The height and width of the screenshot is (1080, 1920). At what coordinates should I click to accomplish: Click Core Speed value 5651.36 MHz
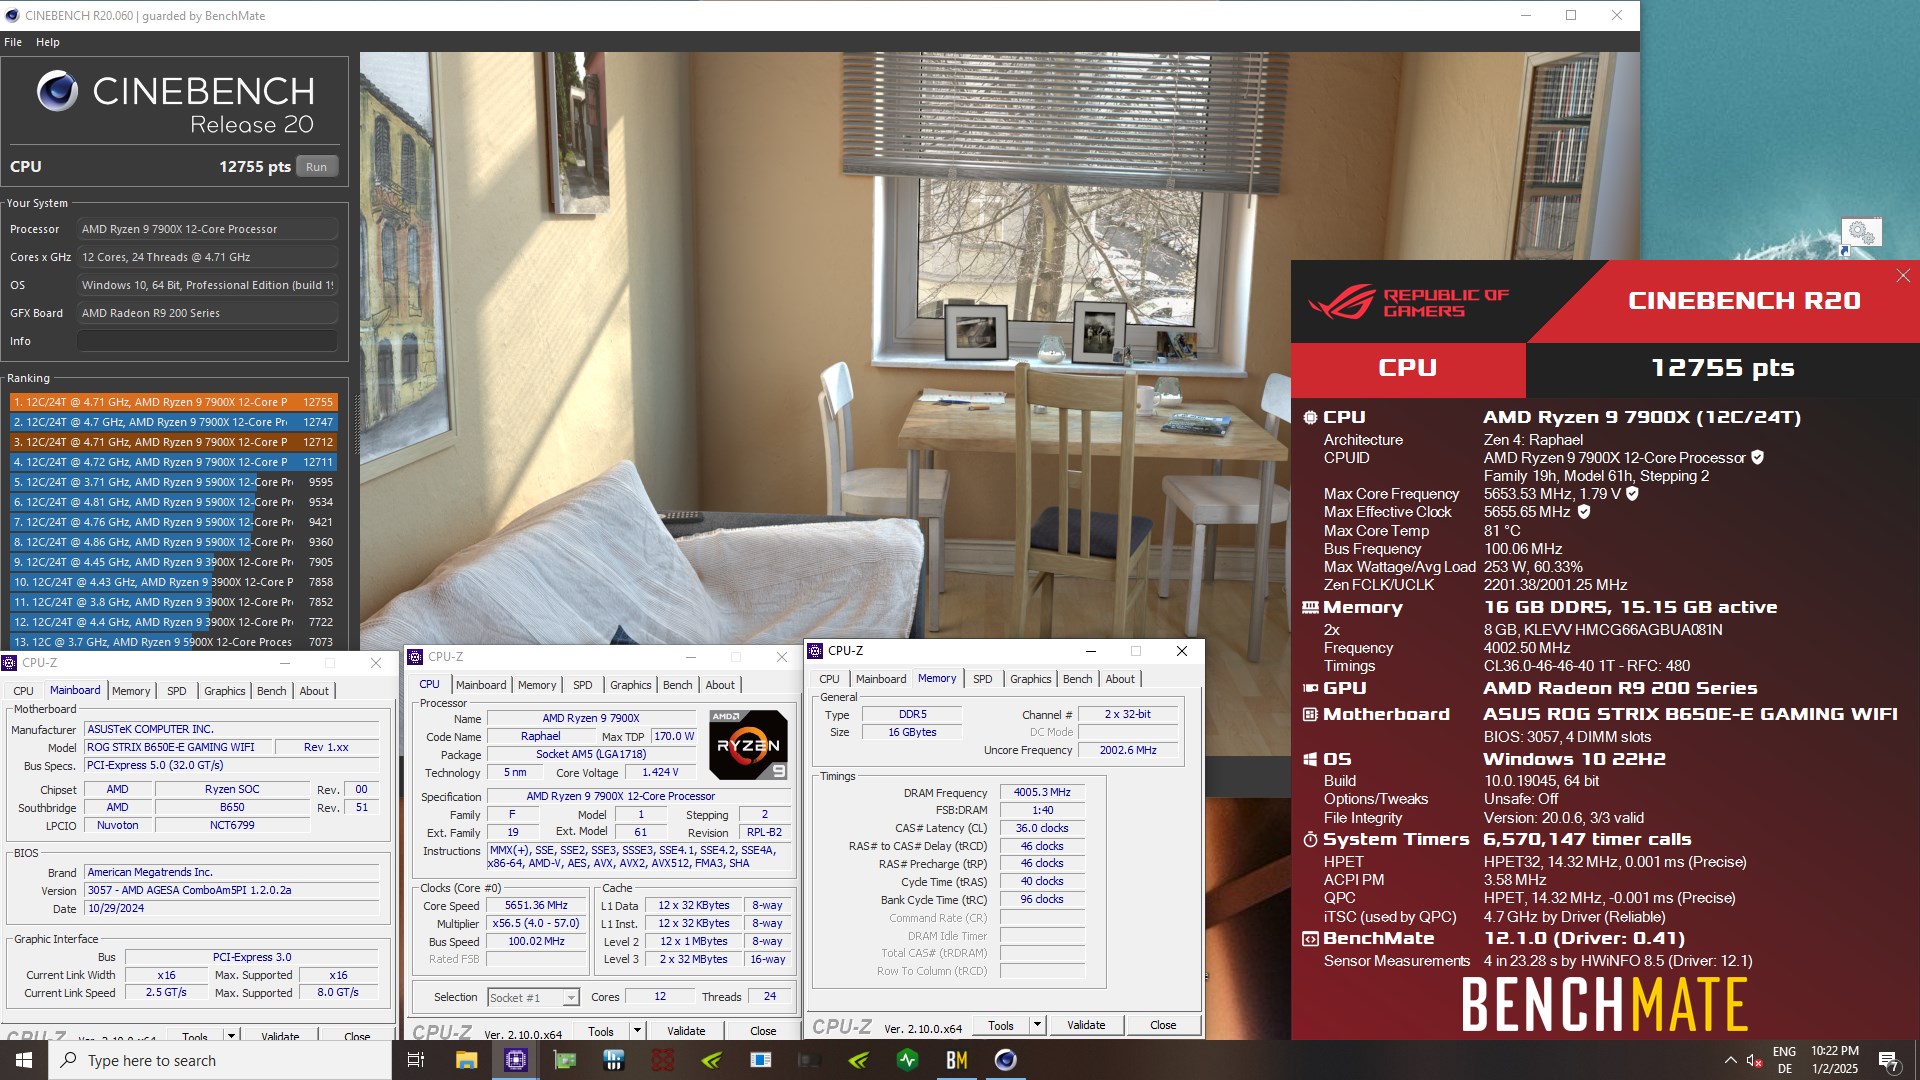point(536,905)
